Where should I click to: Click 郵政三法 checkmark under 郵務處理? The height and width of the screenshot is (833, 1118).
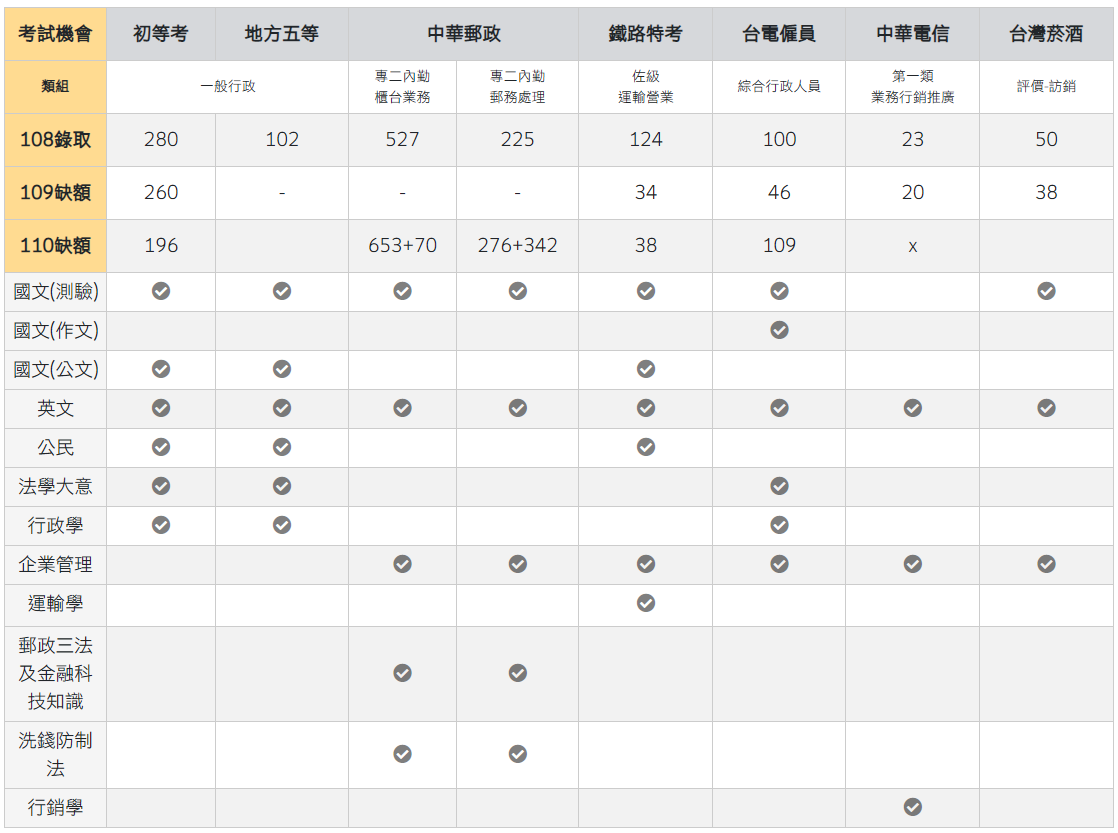(518, 673)
